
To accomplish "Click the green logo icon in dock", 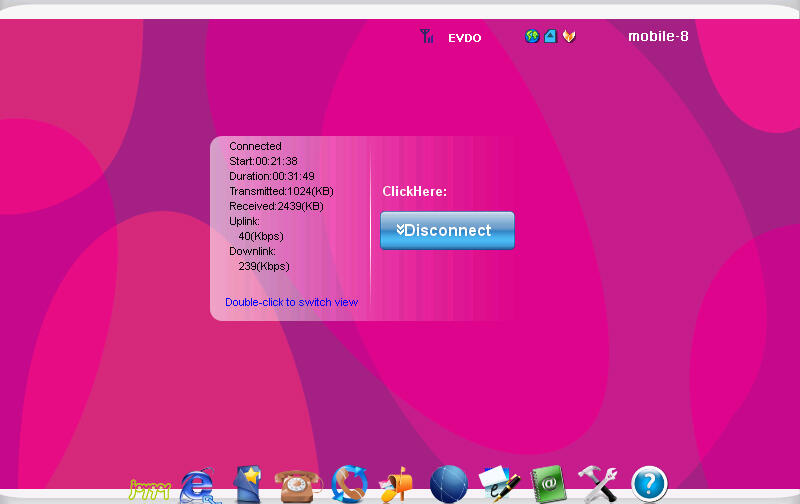I will 149,490.
